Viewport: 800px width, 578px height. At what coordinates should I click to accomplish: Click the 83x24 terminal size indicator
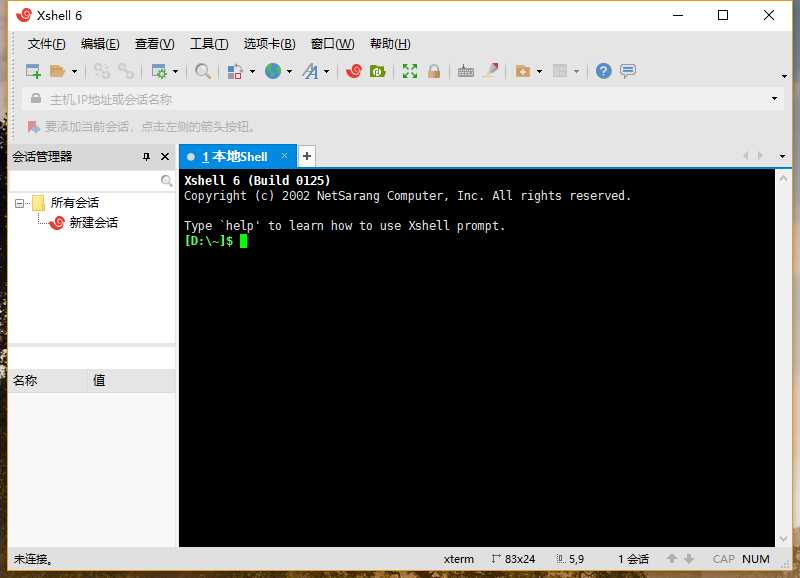pos(513,559)
